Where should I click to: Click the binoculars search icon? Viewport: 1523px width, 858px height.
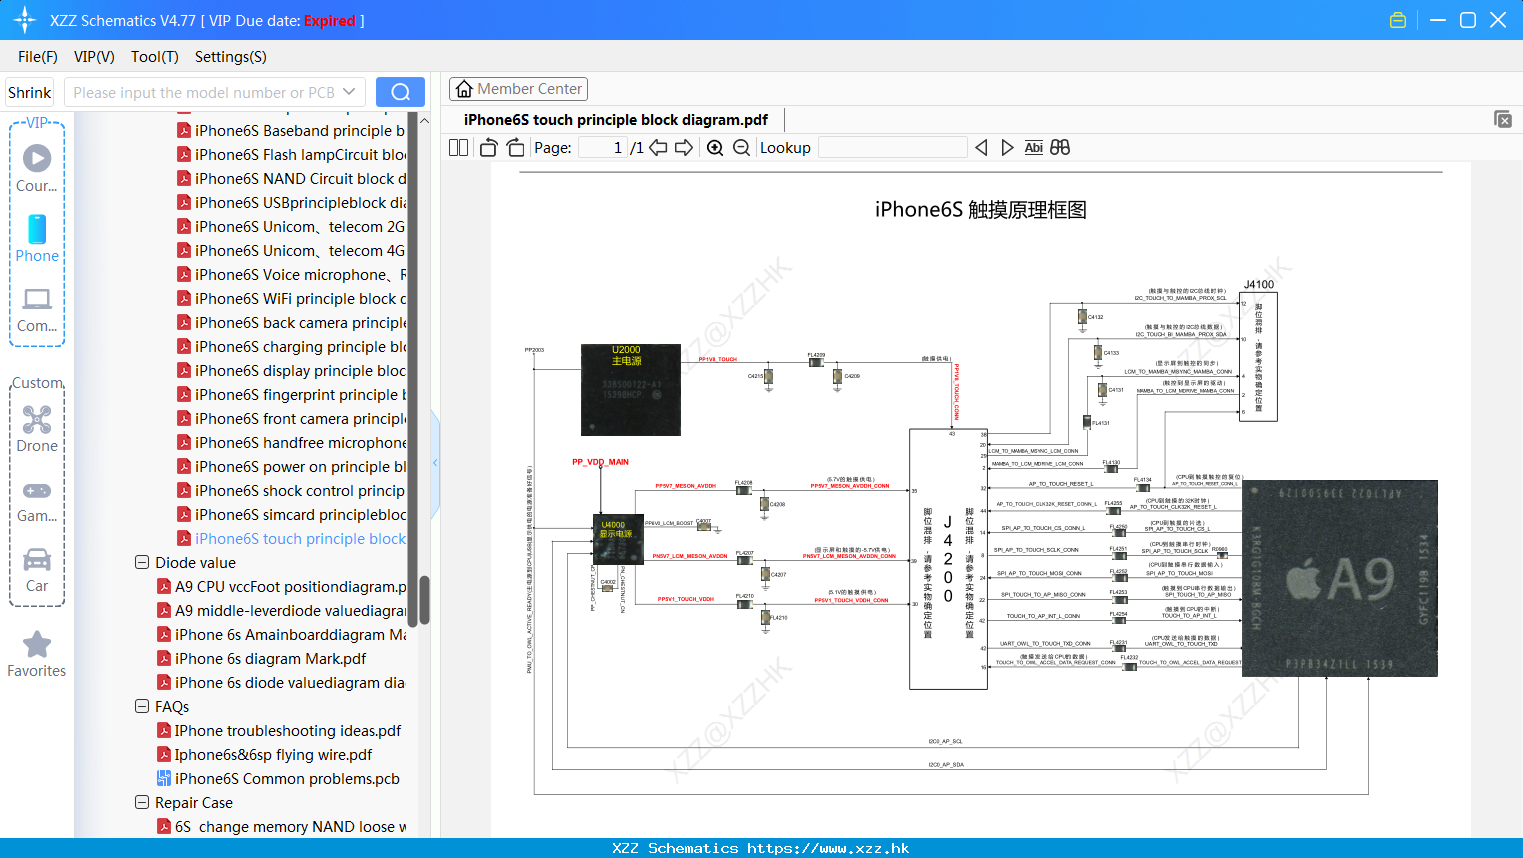(x=1060, y=147)
